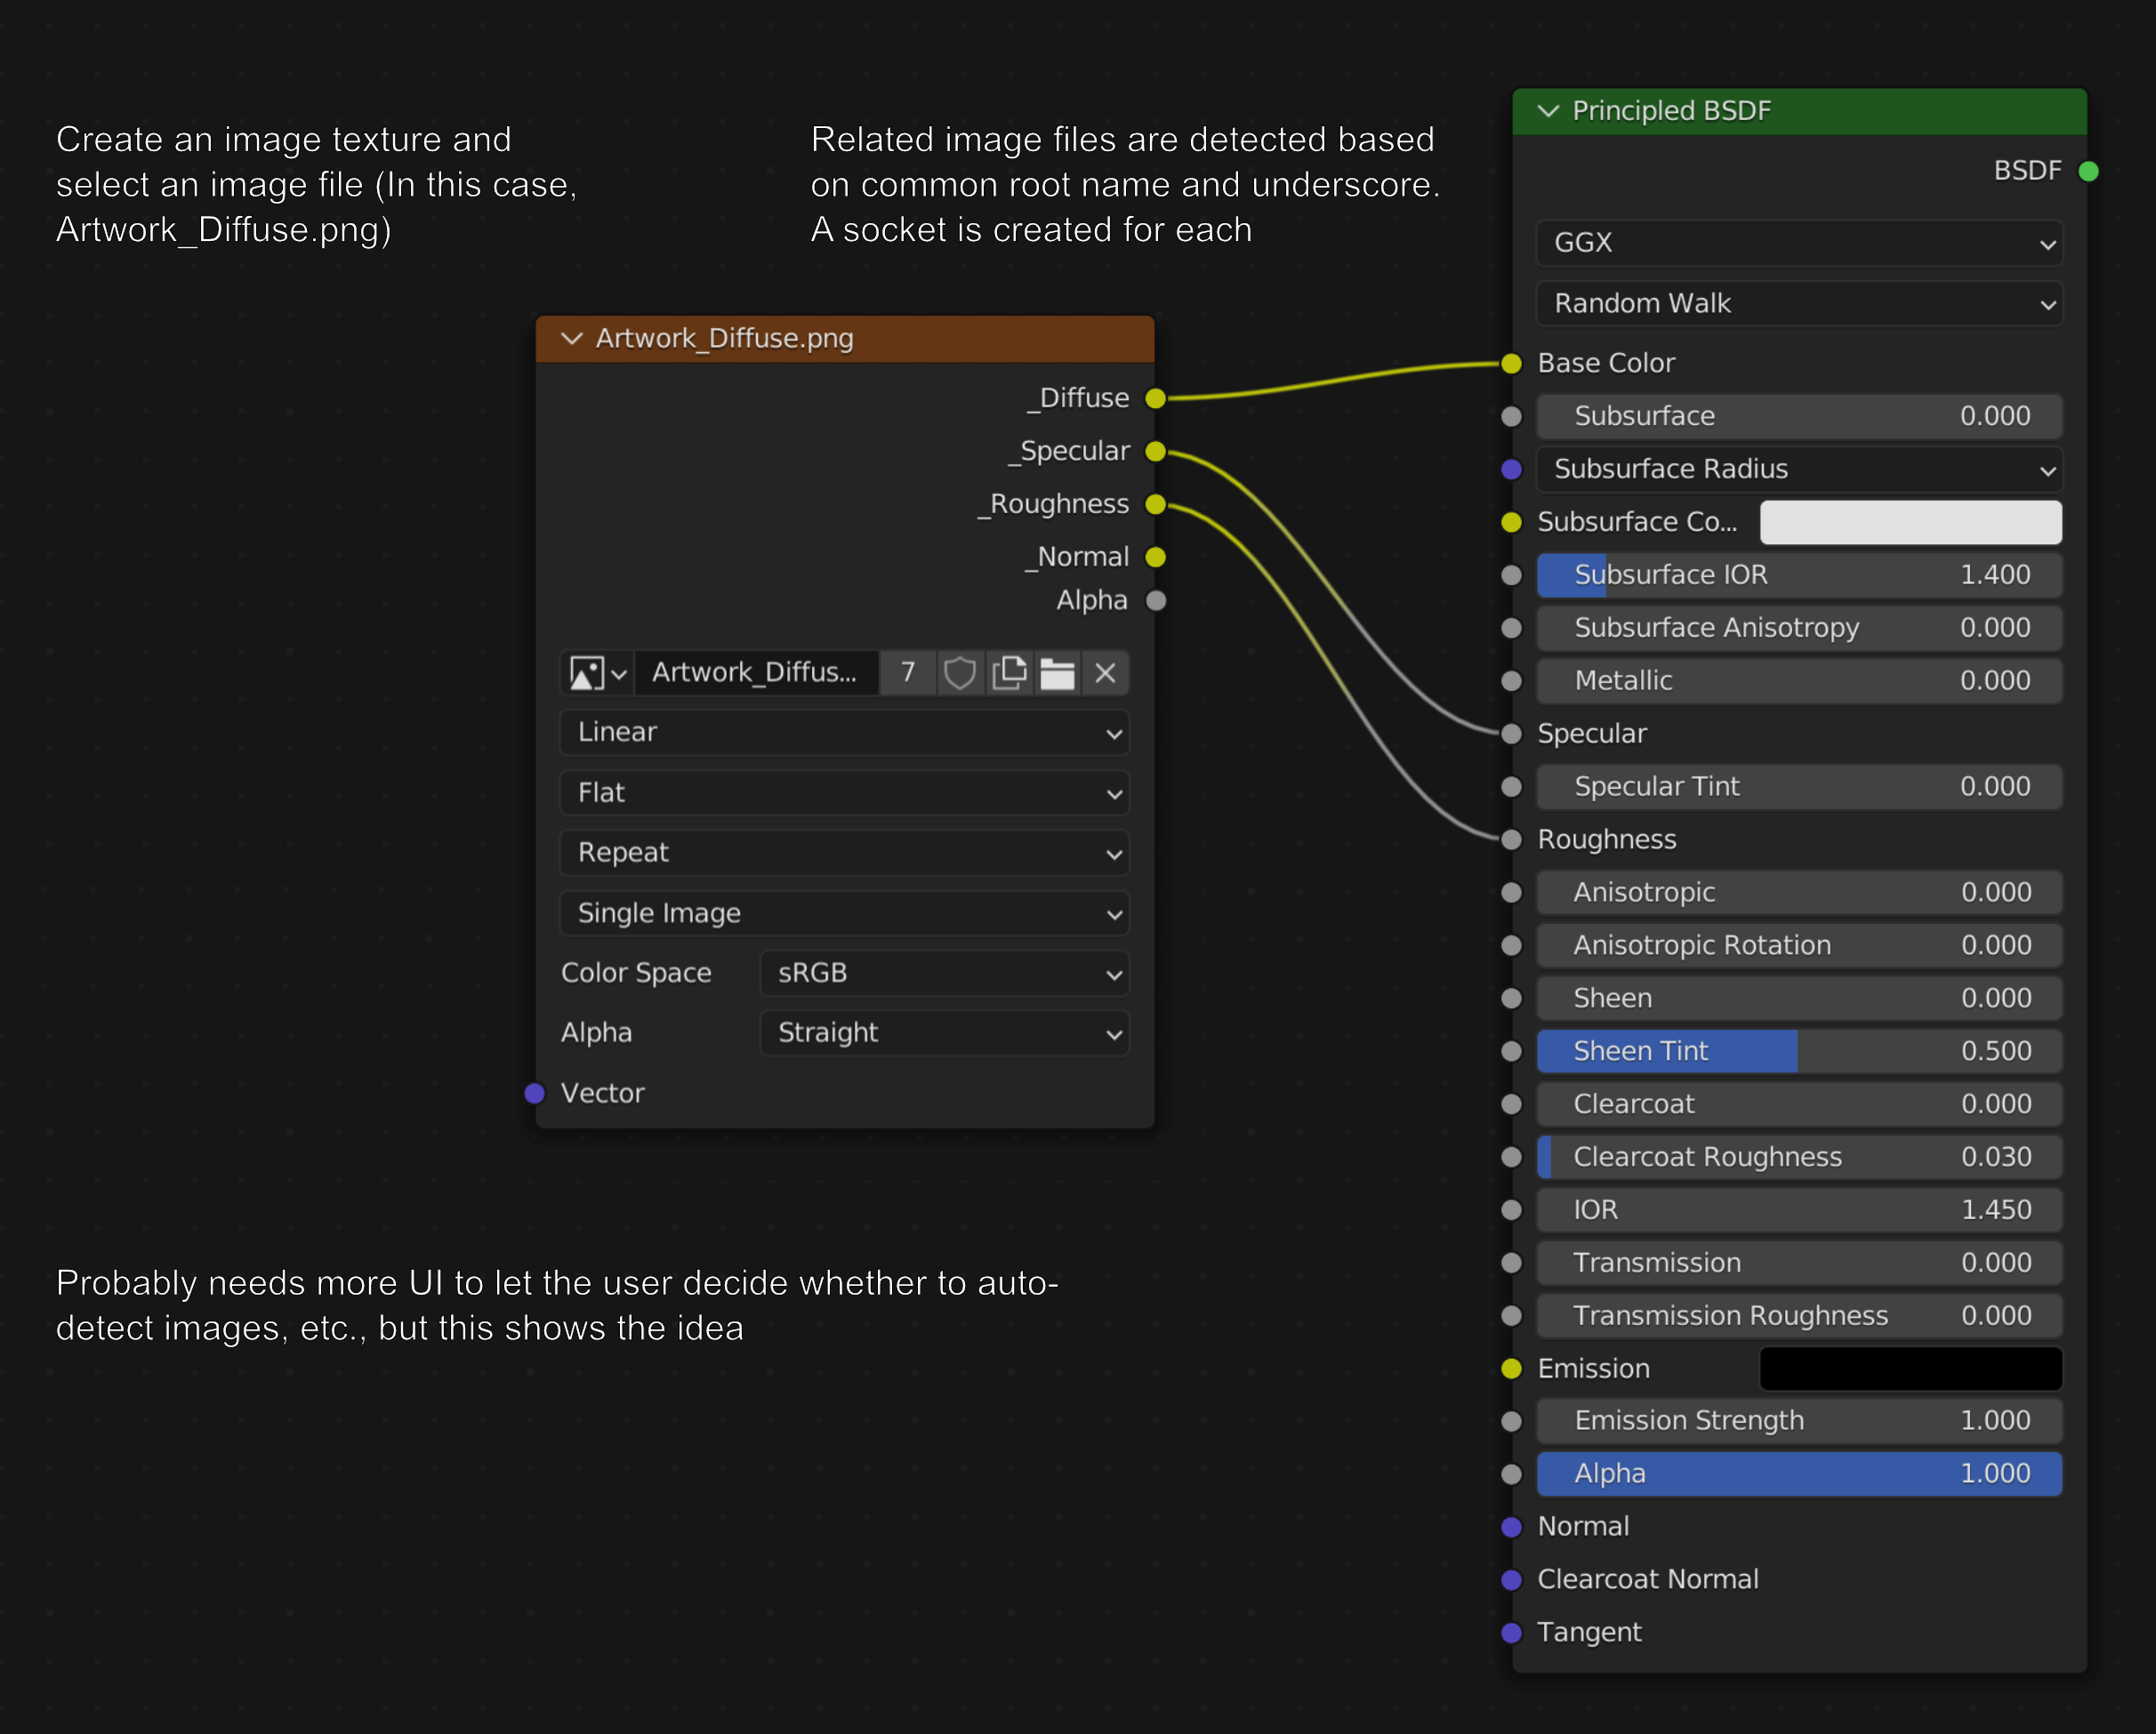Click the _Diffuse output socket
The image size is (2156, 1734).
pyautogui.click(x=1156, y=398)
